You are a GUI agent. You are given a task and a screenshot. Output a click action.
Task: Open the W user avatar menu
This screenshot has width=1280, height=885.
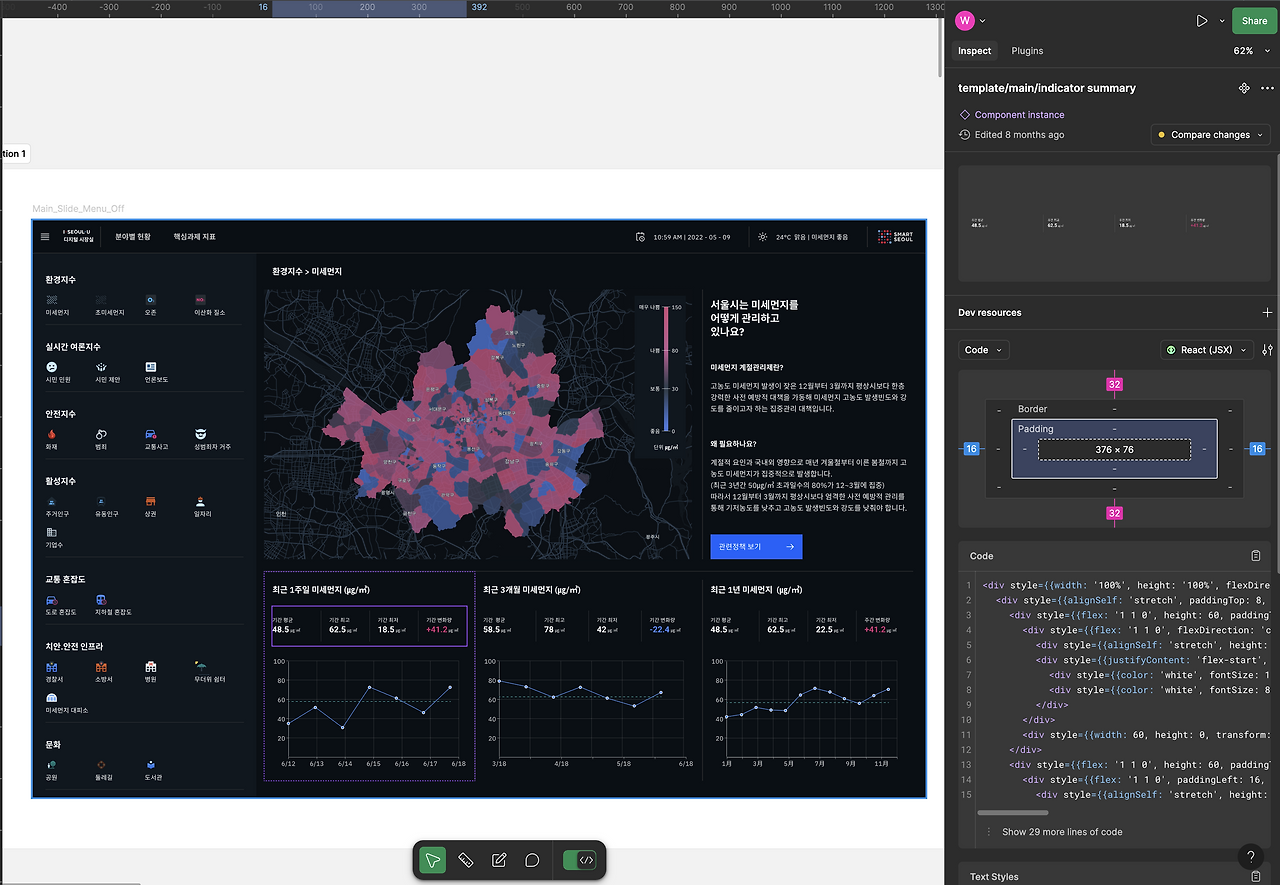pos(969,21)
